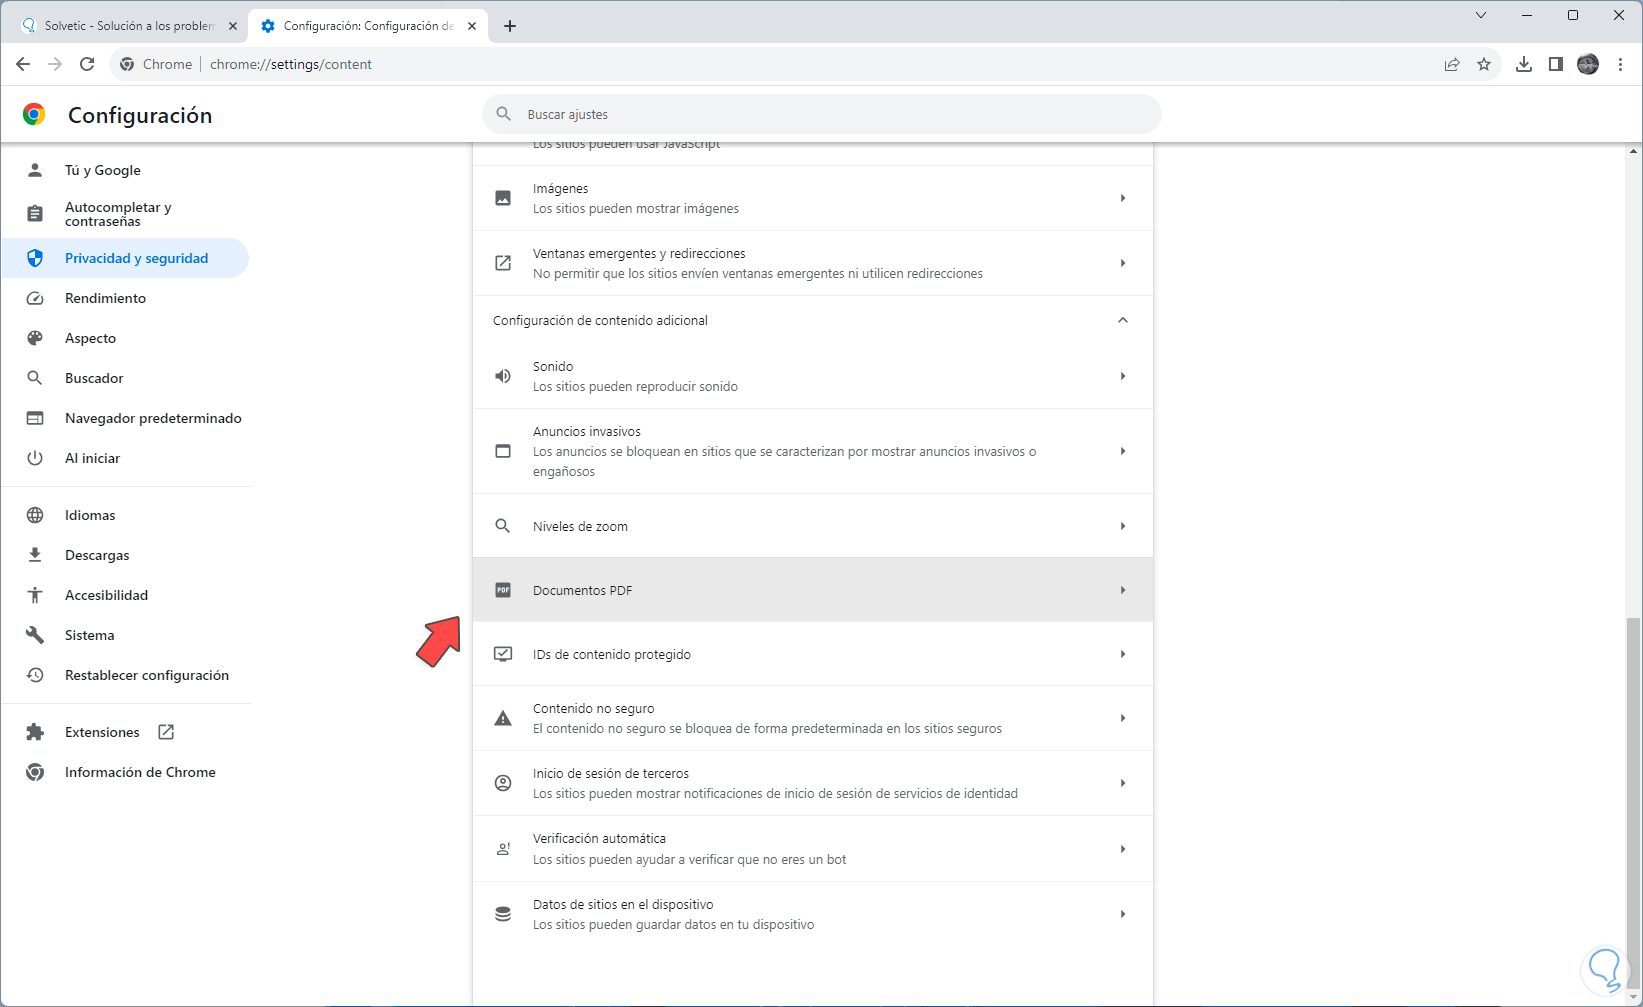Image resolution: width=1643 pixels, height=1007 pixels.
Task: Expand the Sonido row arrow
Action: [1123, 376]
